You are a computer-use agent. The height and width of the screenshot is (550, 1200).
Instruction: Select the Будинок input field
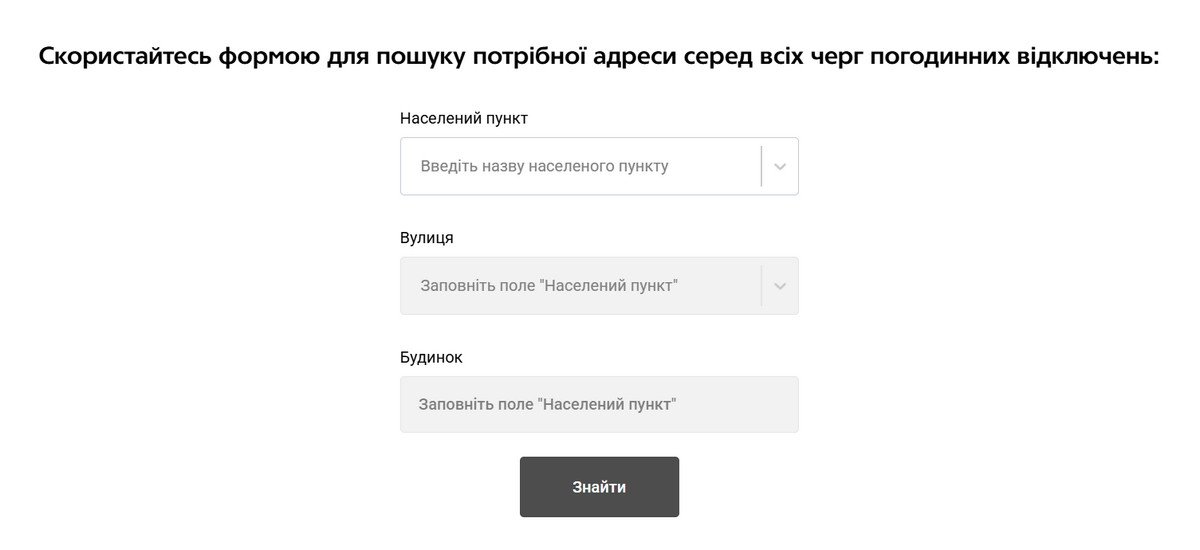click(x=599, y=405)
